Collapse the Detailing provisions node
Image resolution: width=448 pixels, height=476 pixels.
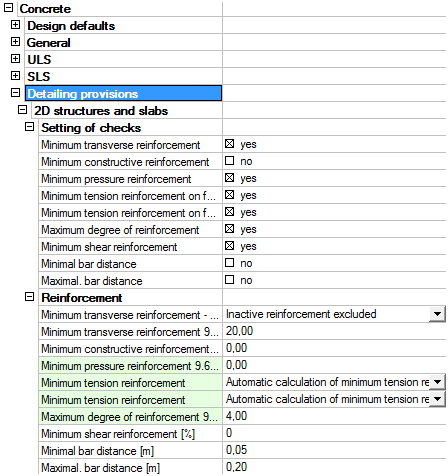pos(15,93)
